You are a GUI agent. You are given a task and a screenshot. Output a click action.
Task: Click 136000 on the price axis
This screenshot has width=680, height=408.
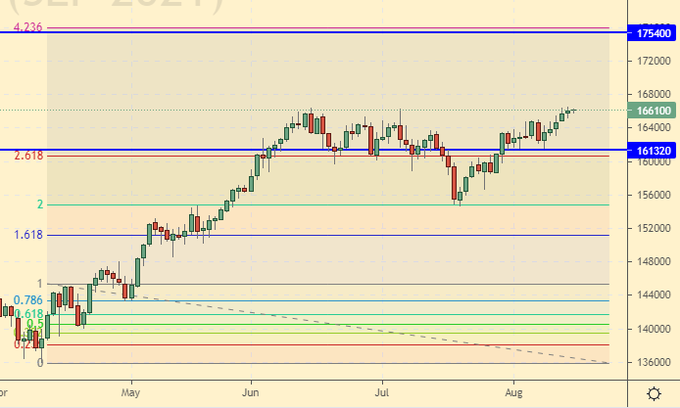652,362
